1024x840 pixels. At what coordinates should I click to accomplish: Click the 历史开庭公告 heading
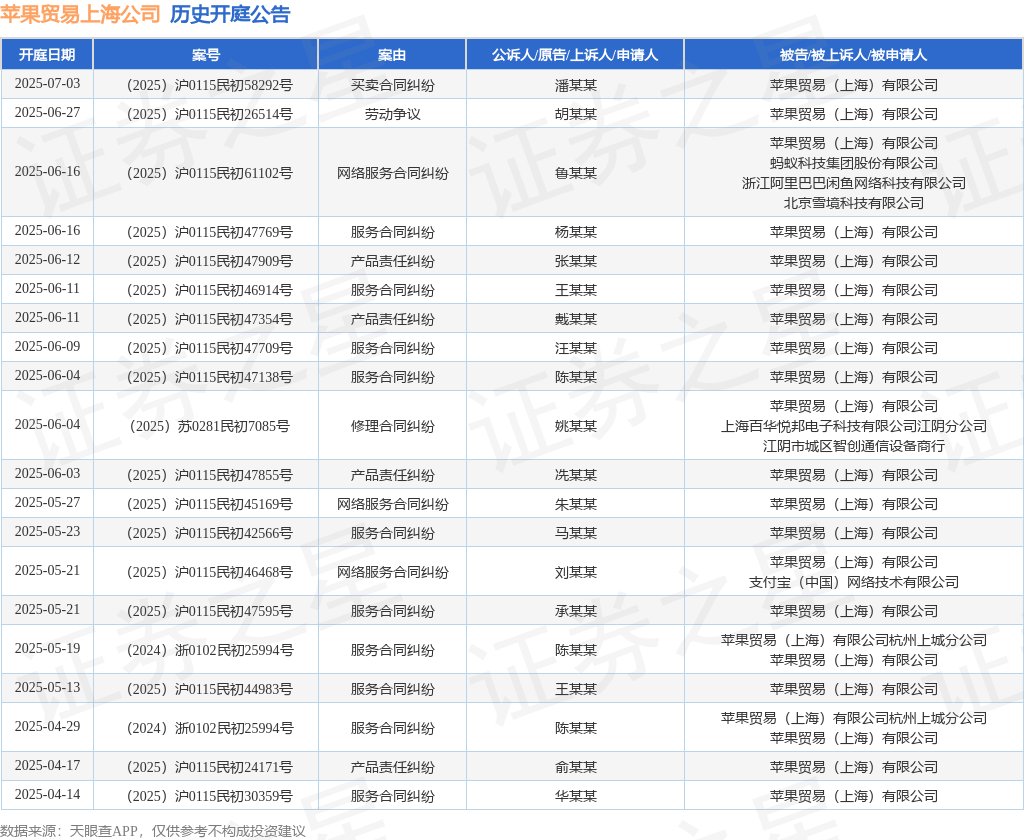coord(230,14)
